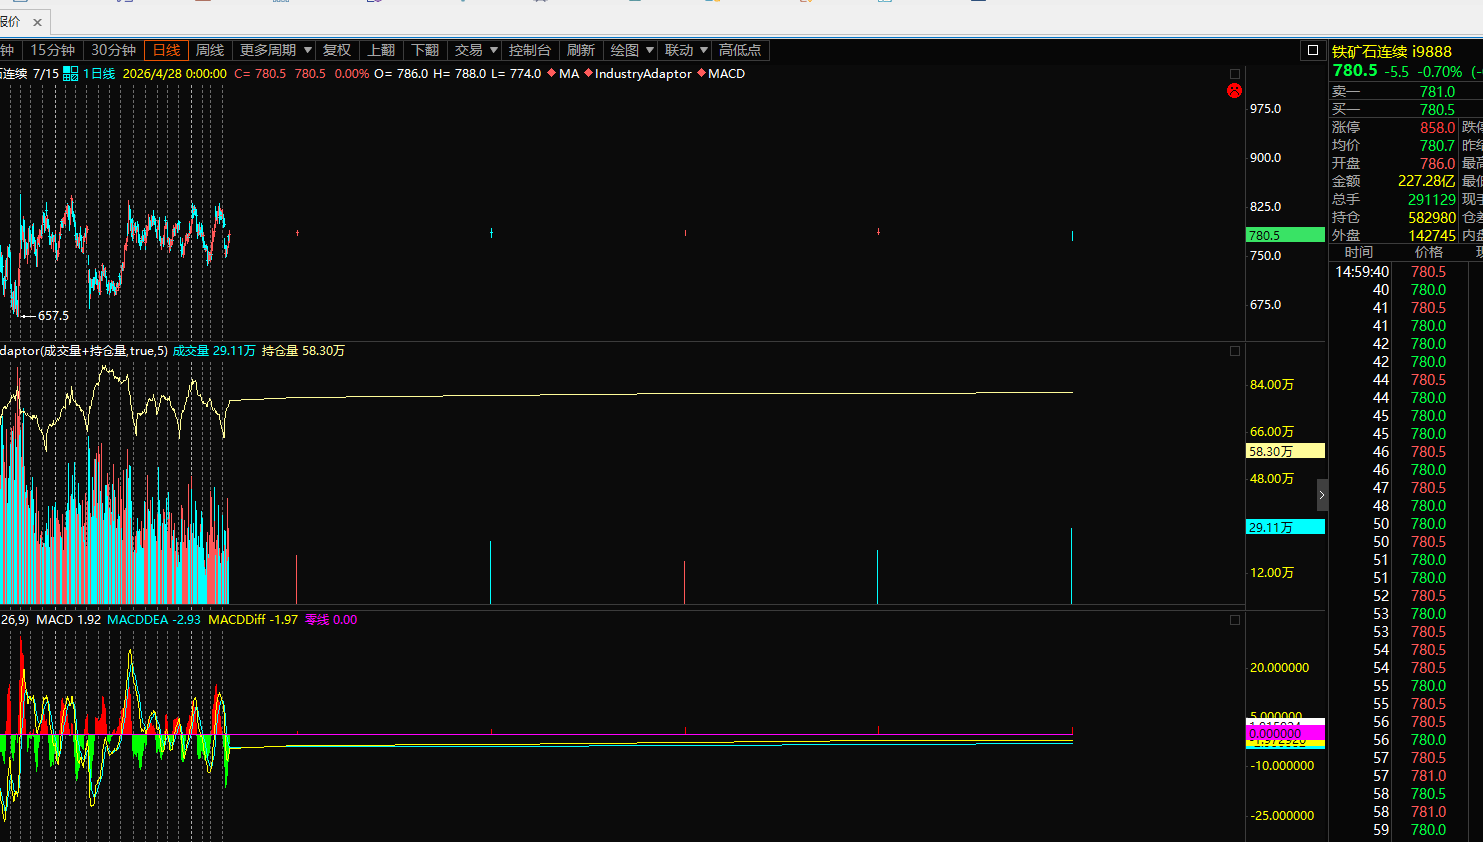
Task: Toggle the price chart pane square box
Action: click(1235, 74)
